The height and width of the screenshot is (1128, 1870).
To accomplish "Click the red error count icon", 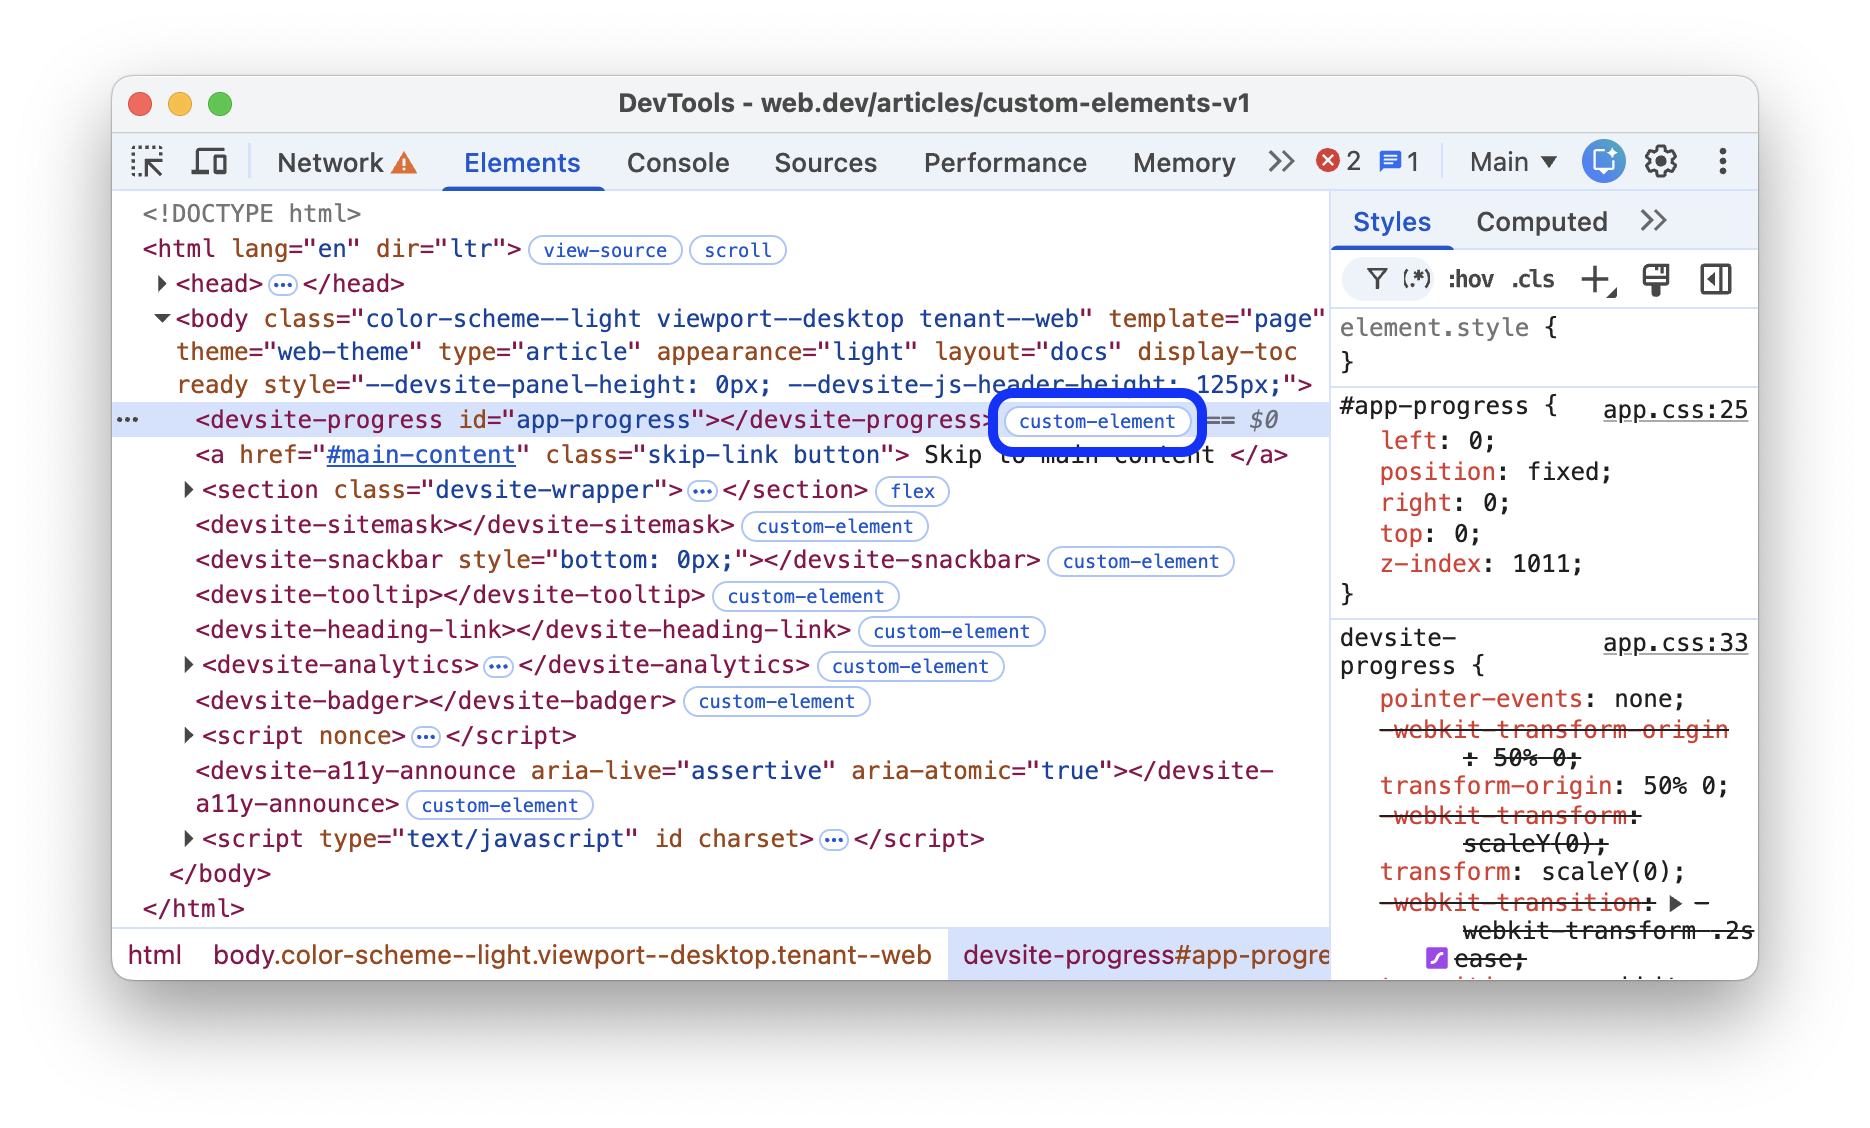I will coord(1328,161).
